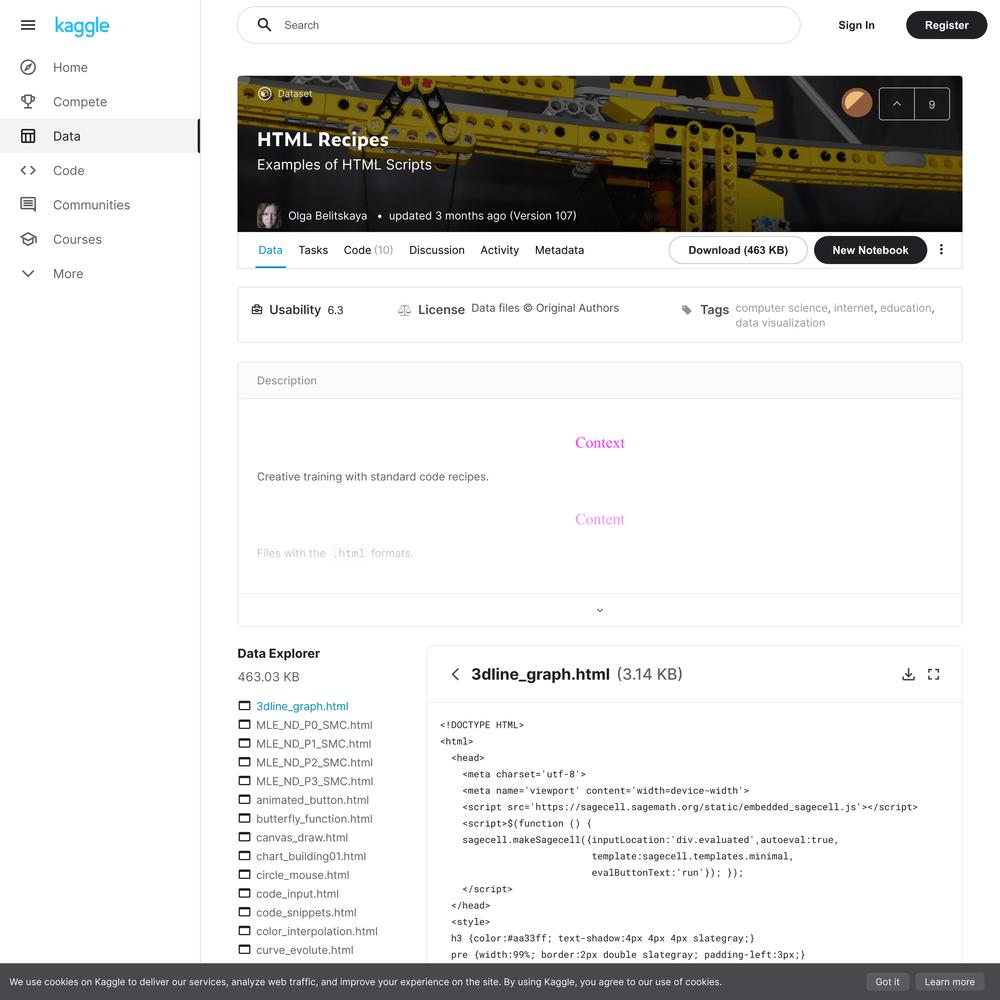The height and width of the screenshot is (1000, 1000).
Task: Click the file icon beside canvas_draw.html
Action: coord(244,837)
